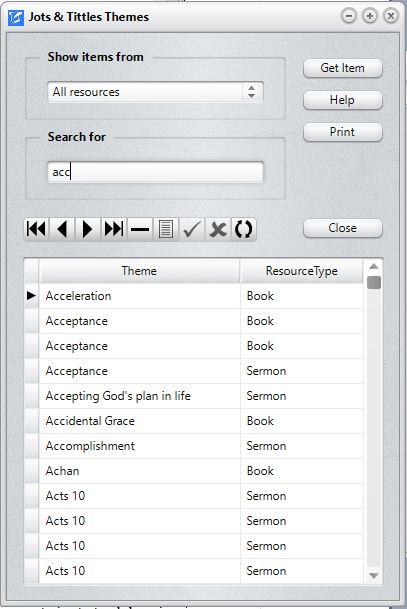Select the Accidental Grace row

(201, 421)
